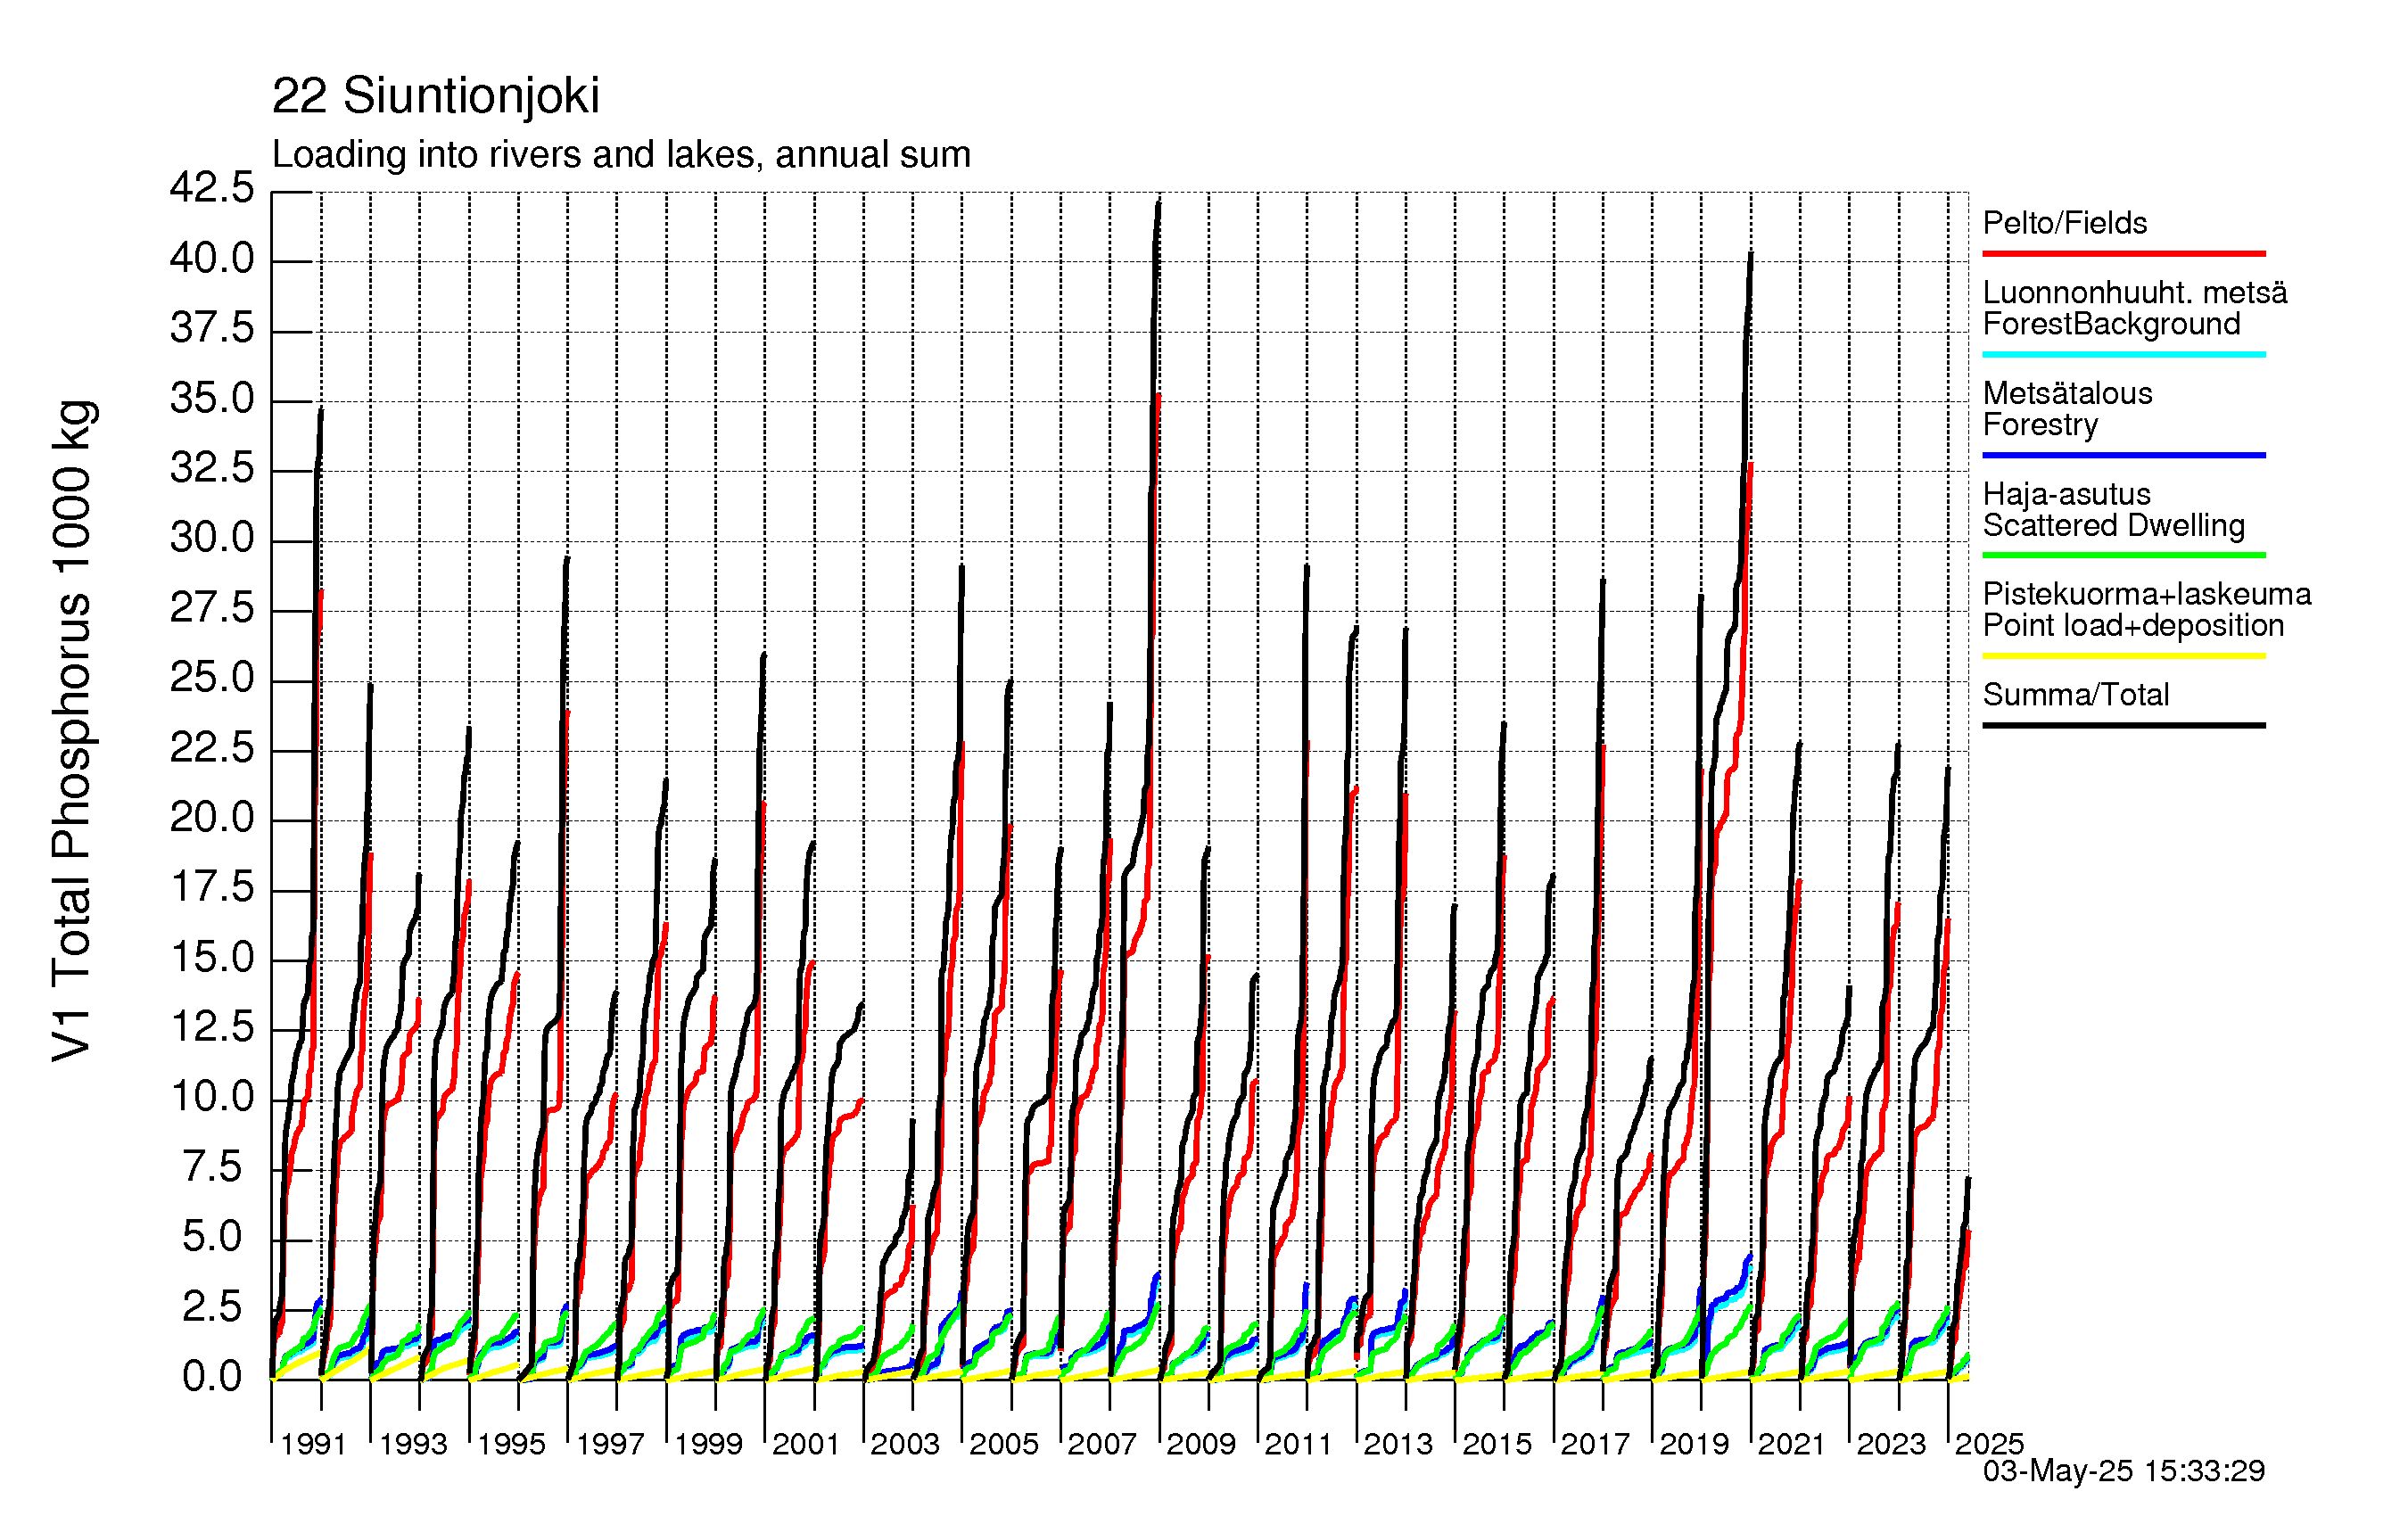The width and height of the screenshot is (2408, 1516).
Task: Click the x-axis year label 2025
Action: click(x=1989, y=1444)
